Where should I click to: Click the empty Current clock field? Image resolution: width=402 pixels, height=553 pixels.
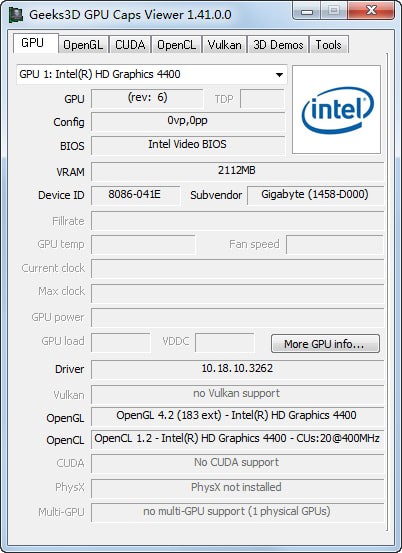(x=237, y=269)
